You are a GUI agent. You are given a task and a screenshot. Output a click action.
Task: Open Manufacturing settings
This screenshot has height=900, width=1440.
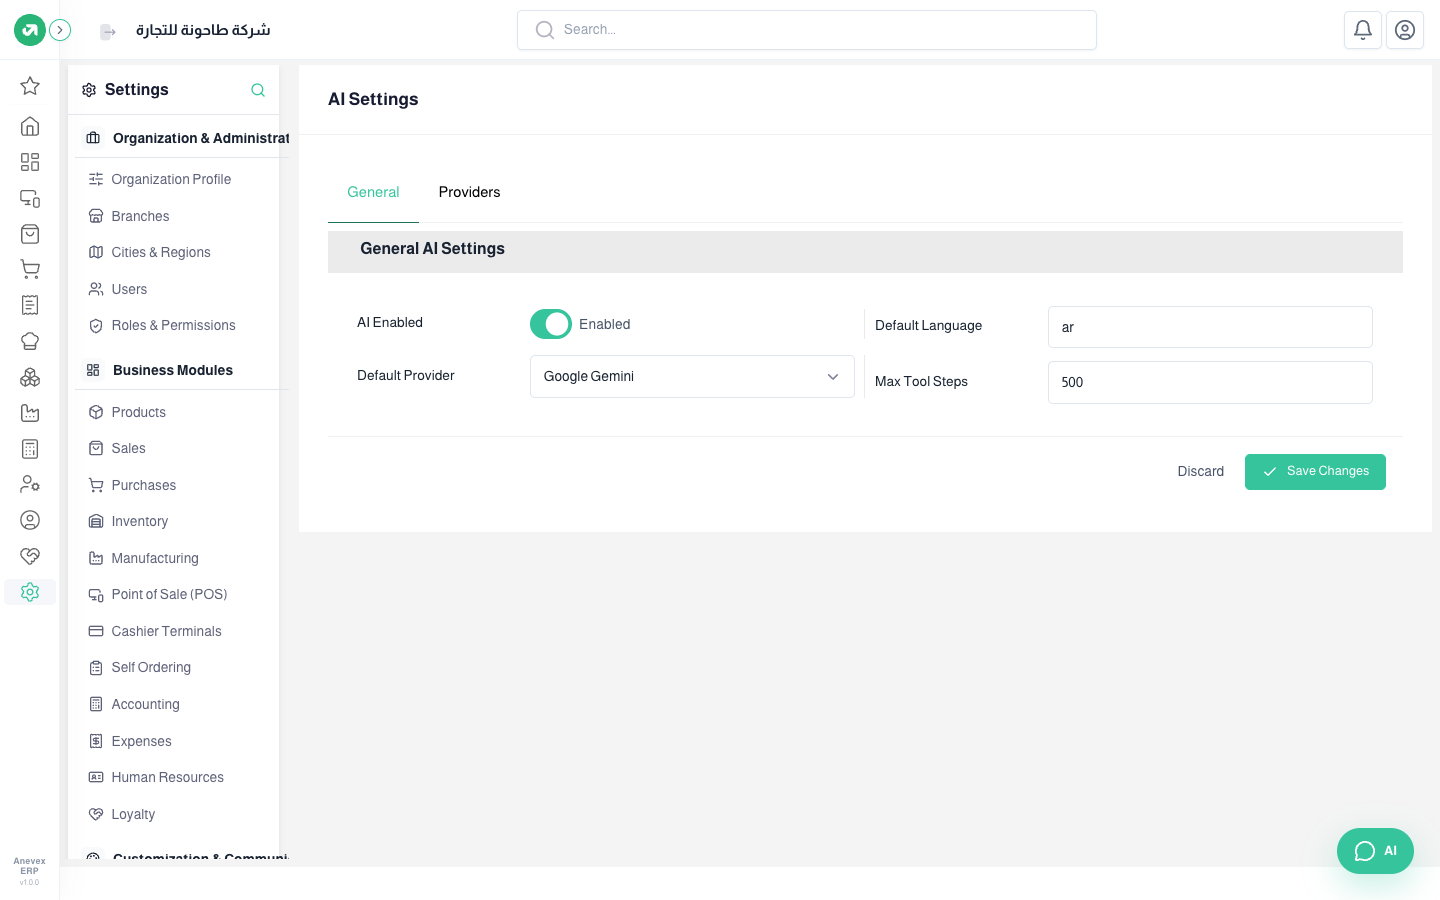pyautogui.click(x=155, y=558)
